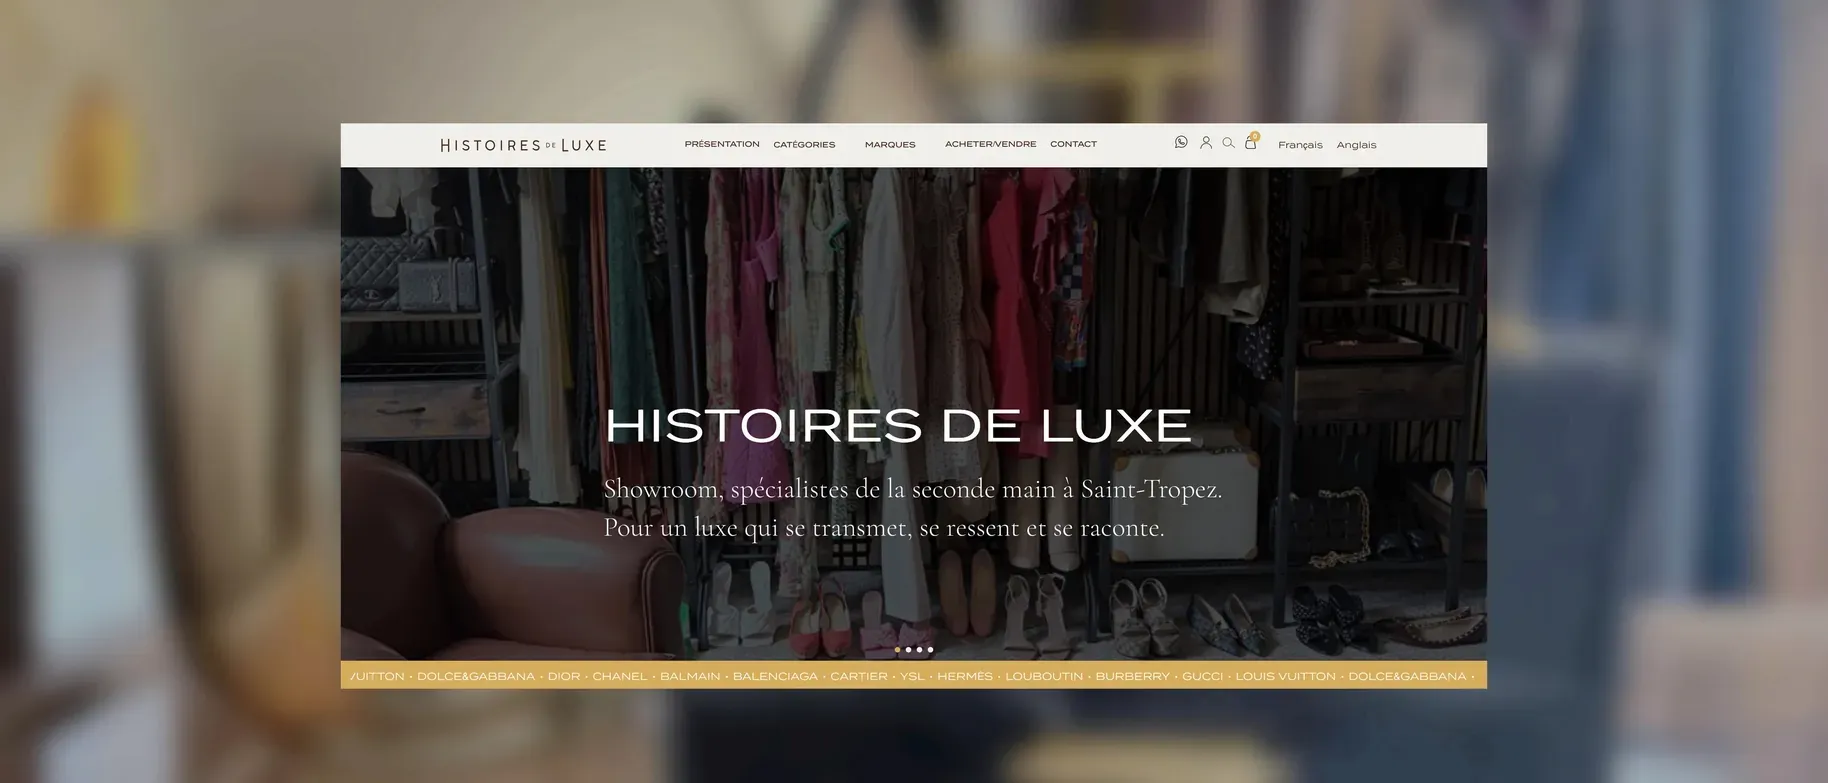Click the 'Pour un luxe qui se transmet' line
The image size is (1828, 783).
tap(884, 528)
